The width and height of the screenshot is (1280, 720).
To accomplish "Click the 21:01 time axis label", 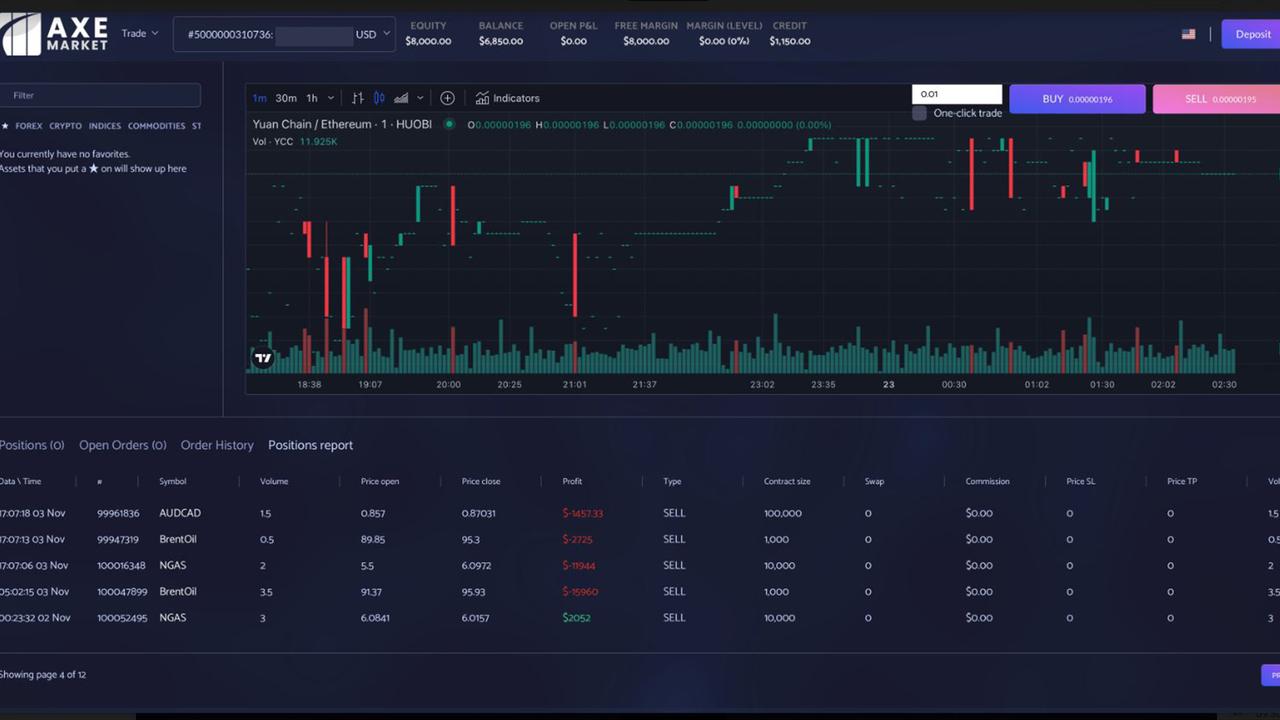I will (x=574, y=384).
